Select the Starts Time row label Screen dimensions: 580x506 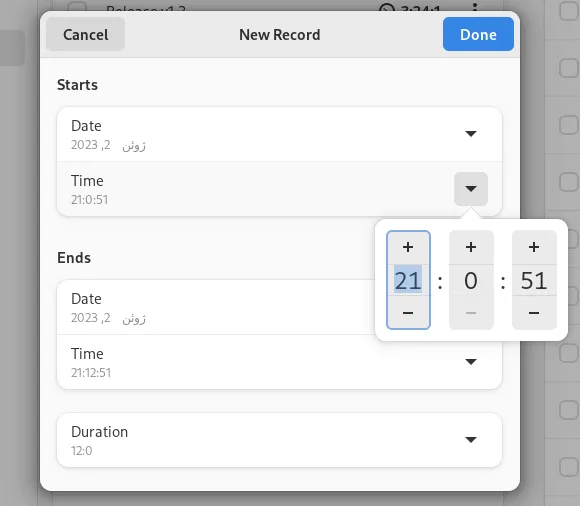pyautogui.click(x=87, y=181)
